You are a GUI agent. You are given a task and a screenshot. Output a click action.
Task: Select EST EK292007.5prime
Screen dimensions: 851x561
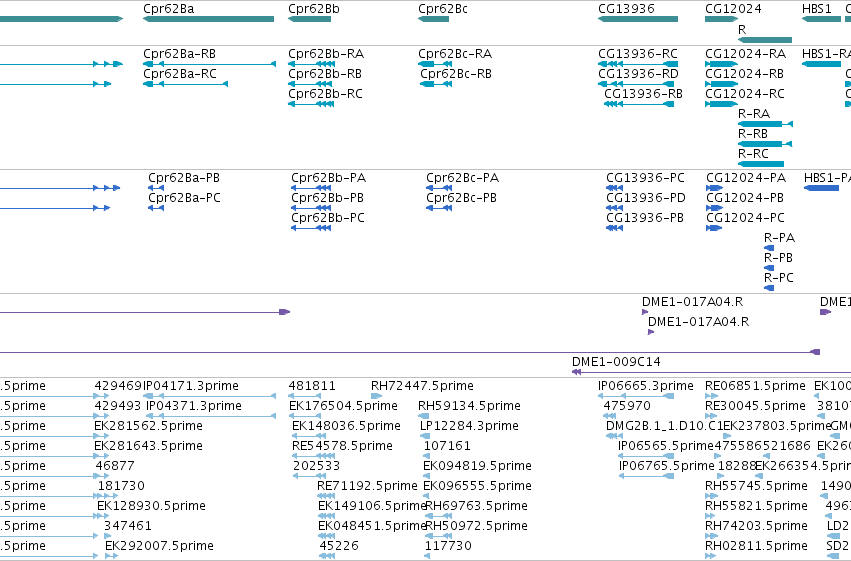pyautogui.click(x=111, y=556)
